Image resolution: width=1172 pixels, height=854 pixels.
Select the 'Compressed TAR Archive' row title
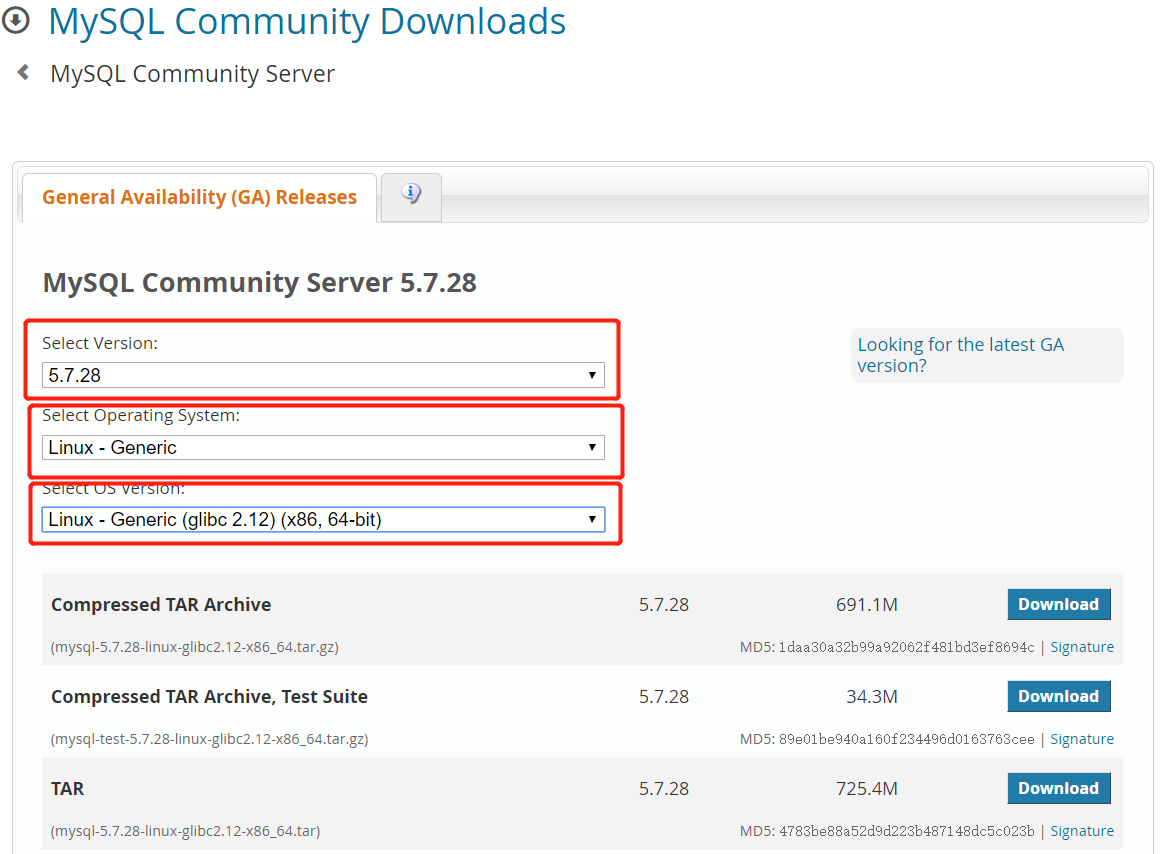(161, 604)
